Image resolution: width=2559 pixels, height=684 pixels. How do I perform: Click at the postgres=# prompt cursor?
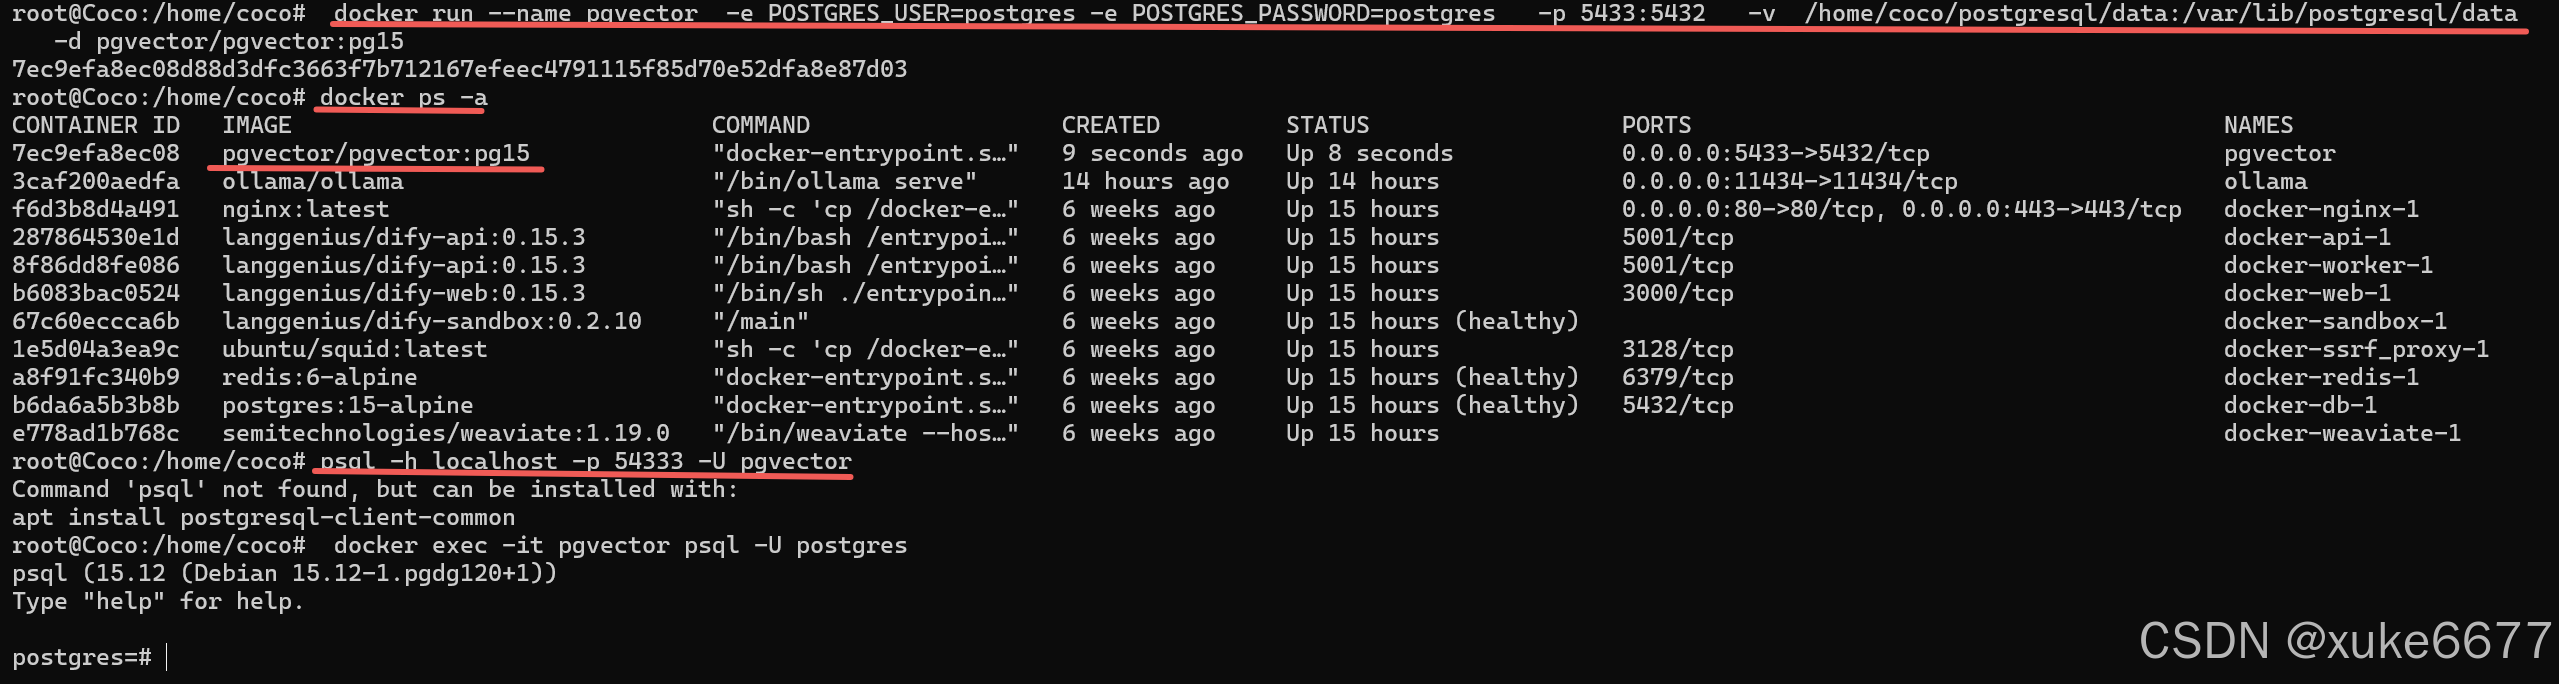167,657
